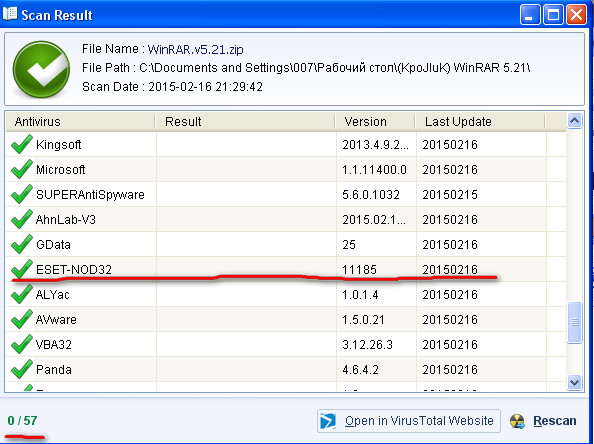Click GData version 25
Image resolution: width=594 pixels, height=444 pixels.
pos(349,244)
